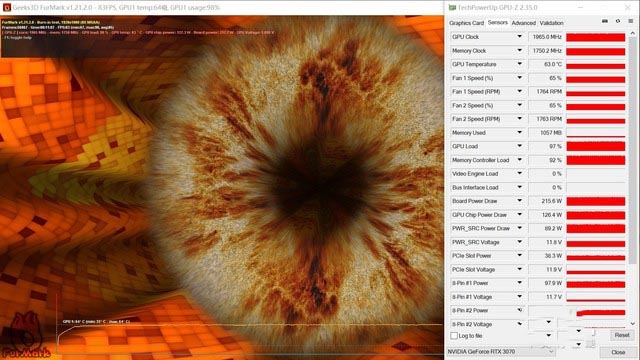Click the FurMark title bar app icon
The width and height of the screenshot is (640, 360).
[7, 7]
